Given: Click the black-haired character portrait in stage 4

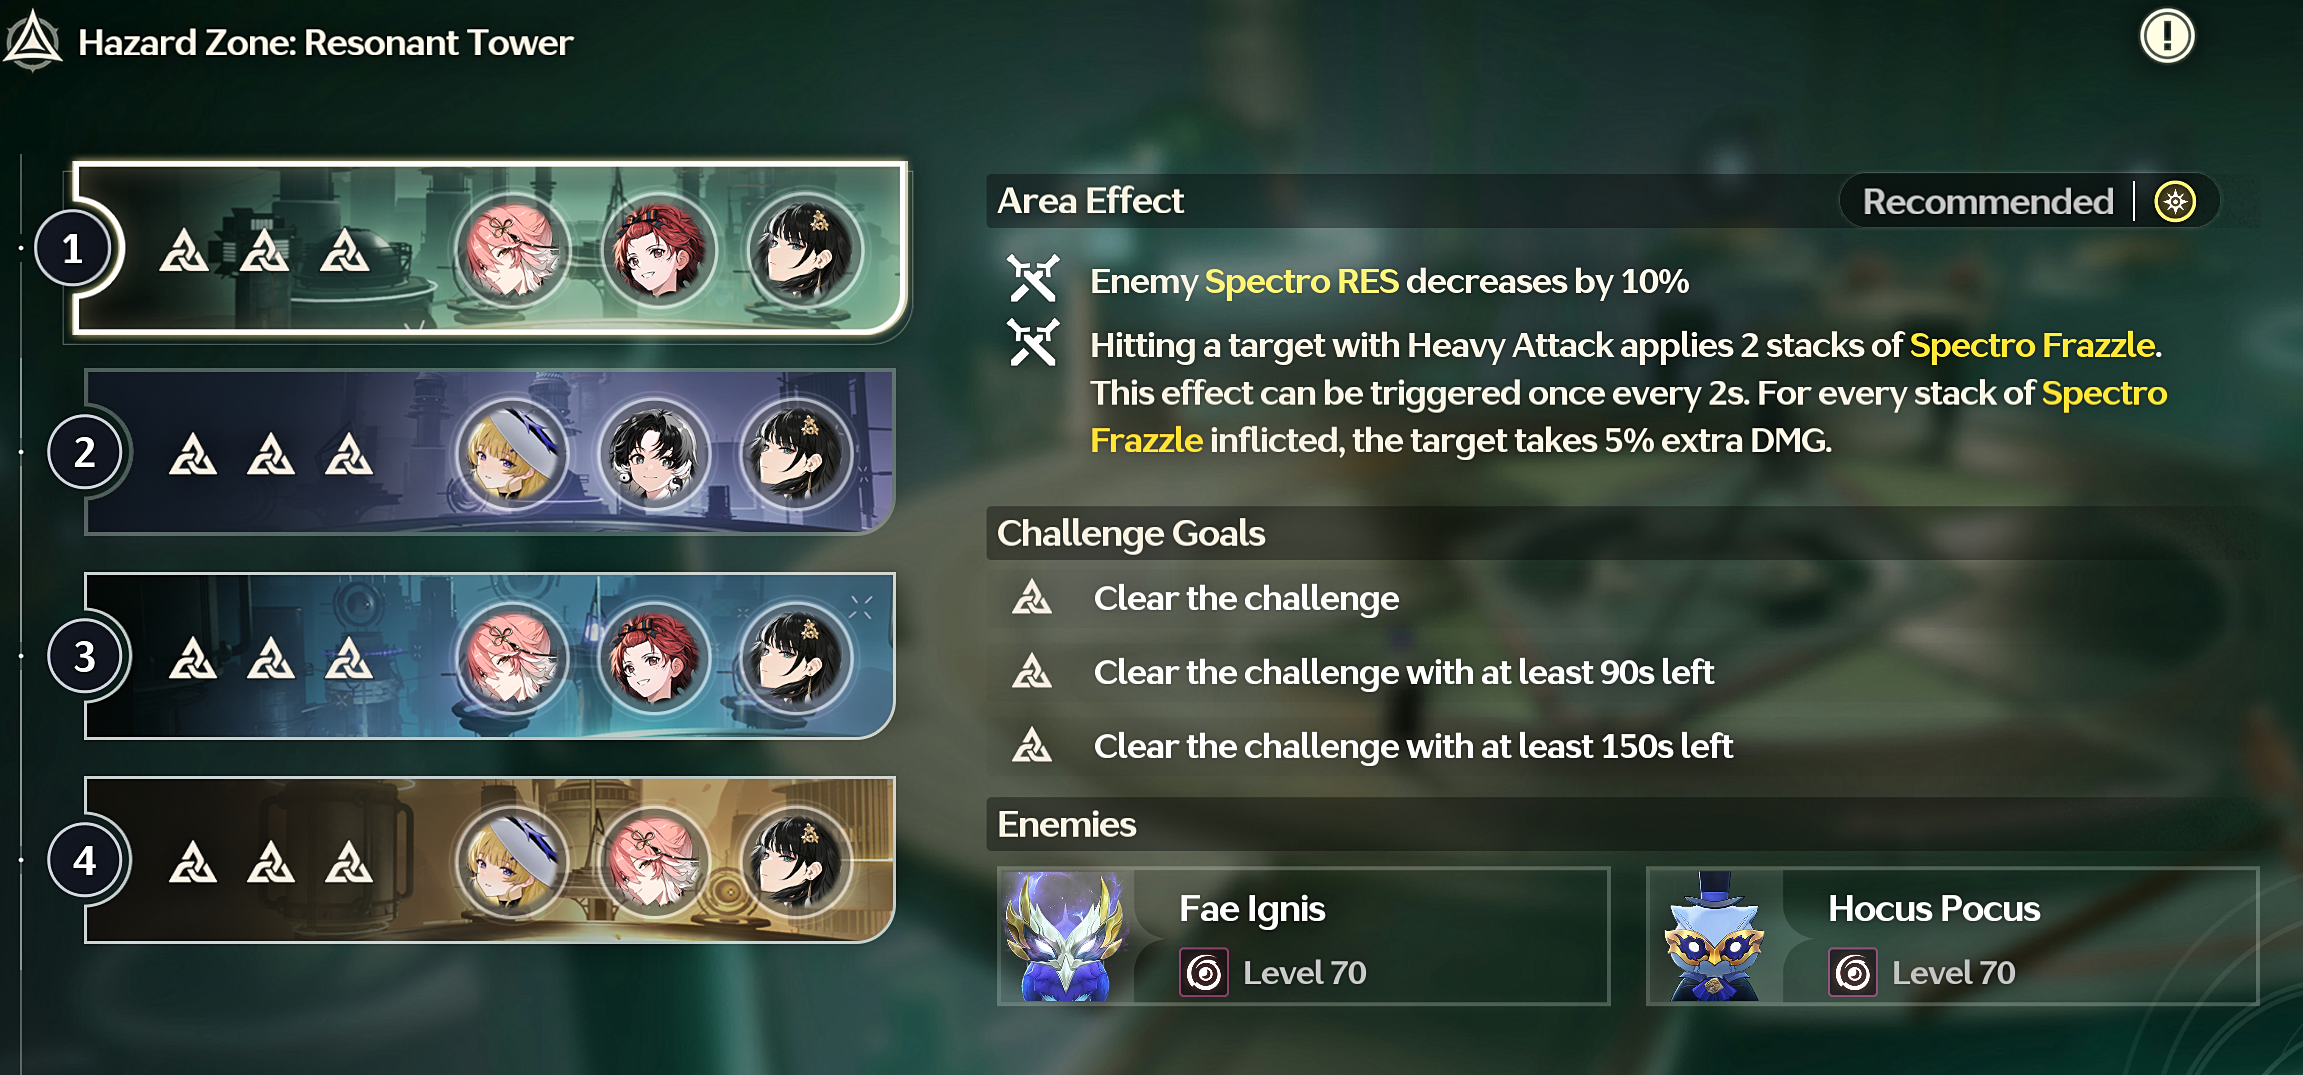Looking at the screenshot, I should point(796,861).
